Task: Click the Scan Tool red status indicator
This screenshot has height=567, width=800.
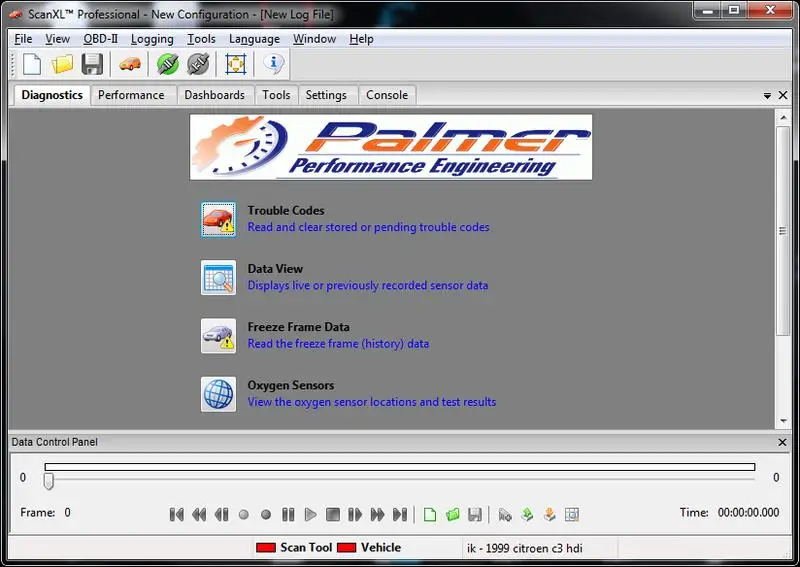Action: pyautogui.click(x=266, y=548)
